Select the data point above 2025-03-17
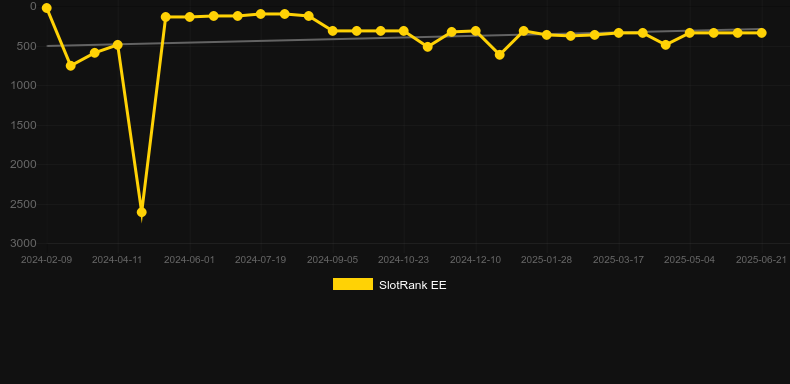 coord(619,33)
